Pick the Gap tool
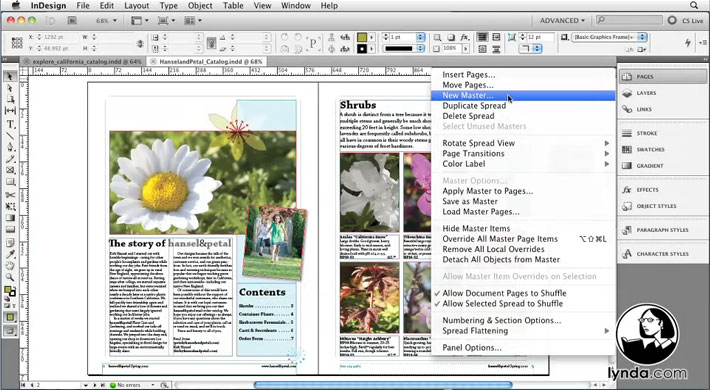 coord(10,111)
